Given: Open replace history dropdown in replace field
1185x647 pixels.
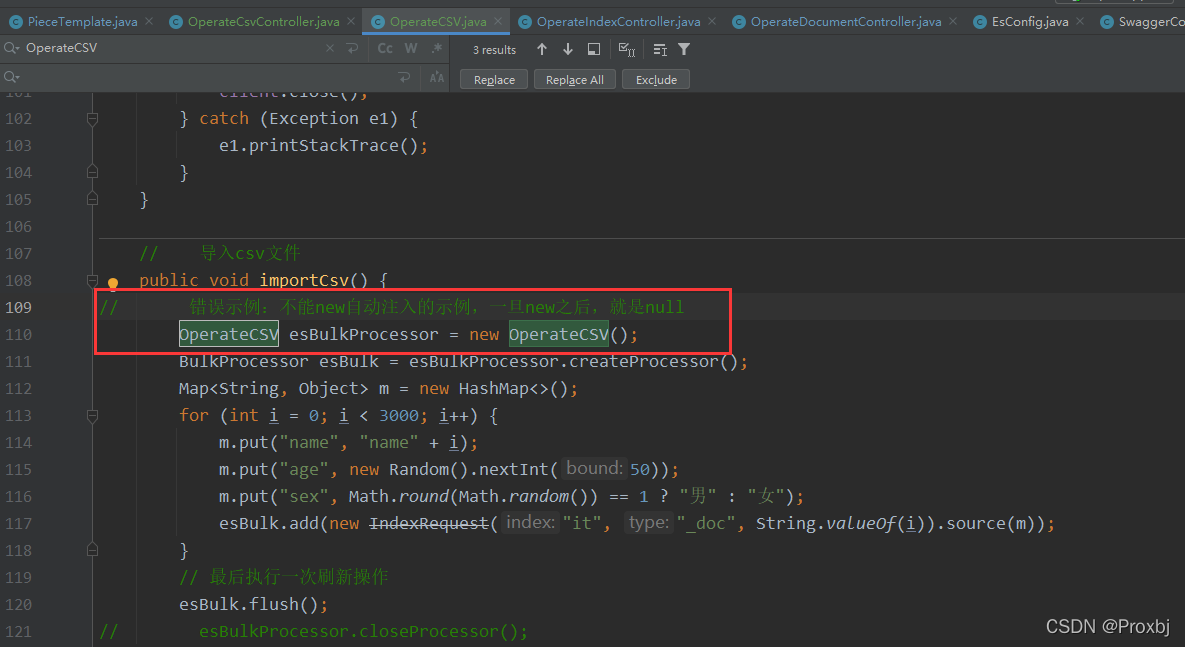Looking at the screenshot, I should tap(11, 77).
